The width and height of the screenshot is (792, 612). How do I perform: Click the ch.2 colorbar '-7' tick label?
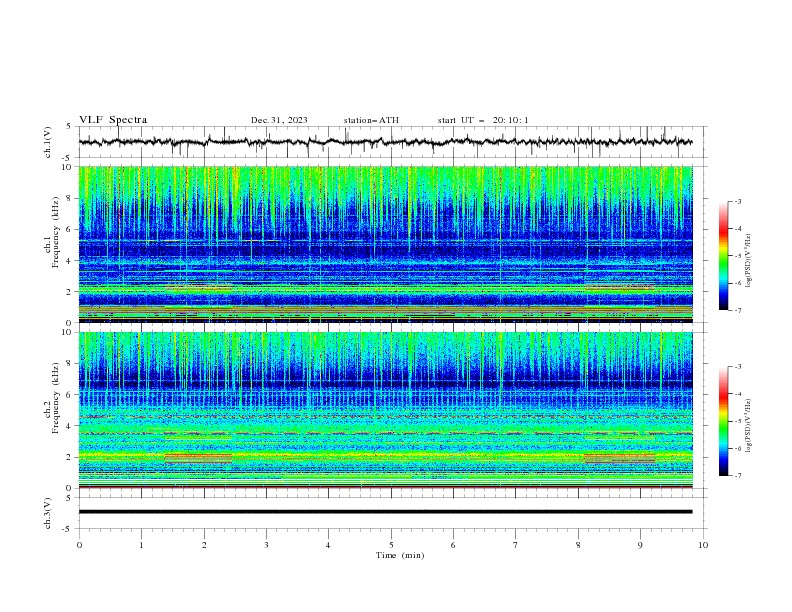[737, 476]
